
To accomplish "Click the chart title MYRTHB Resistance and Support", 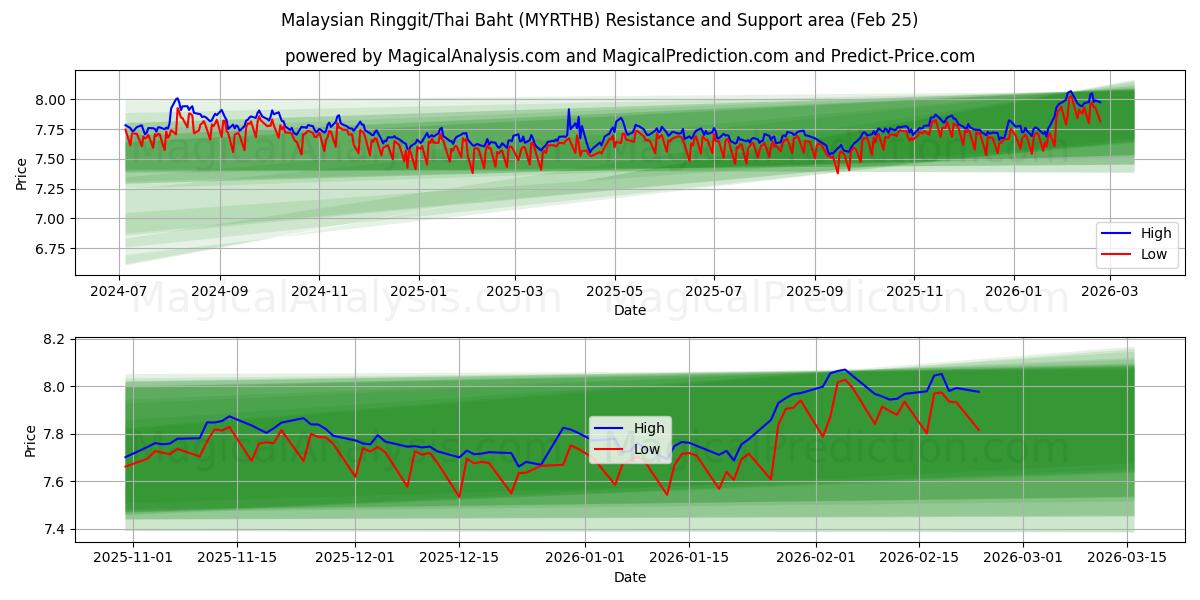I will tap(600, 16).
